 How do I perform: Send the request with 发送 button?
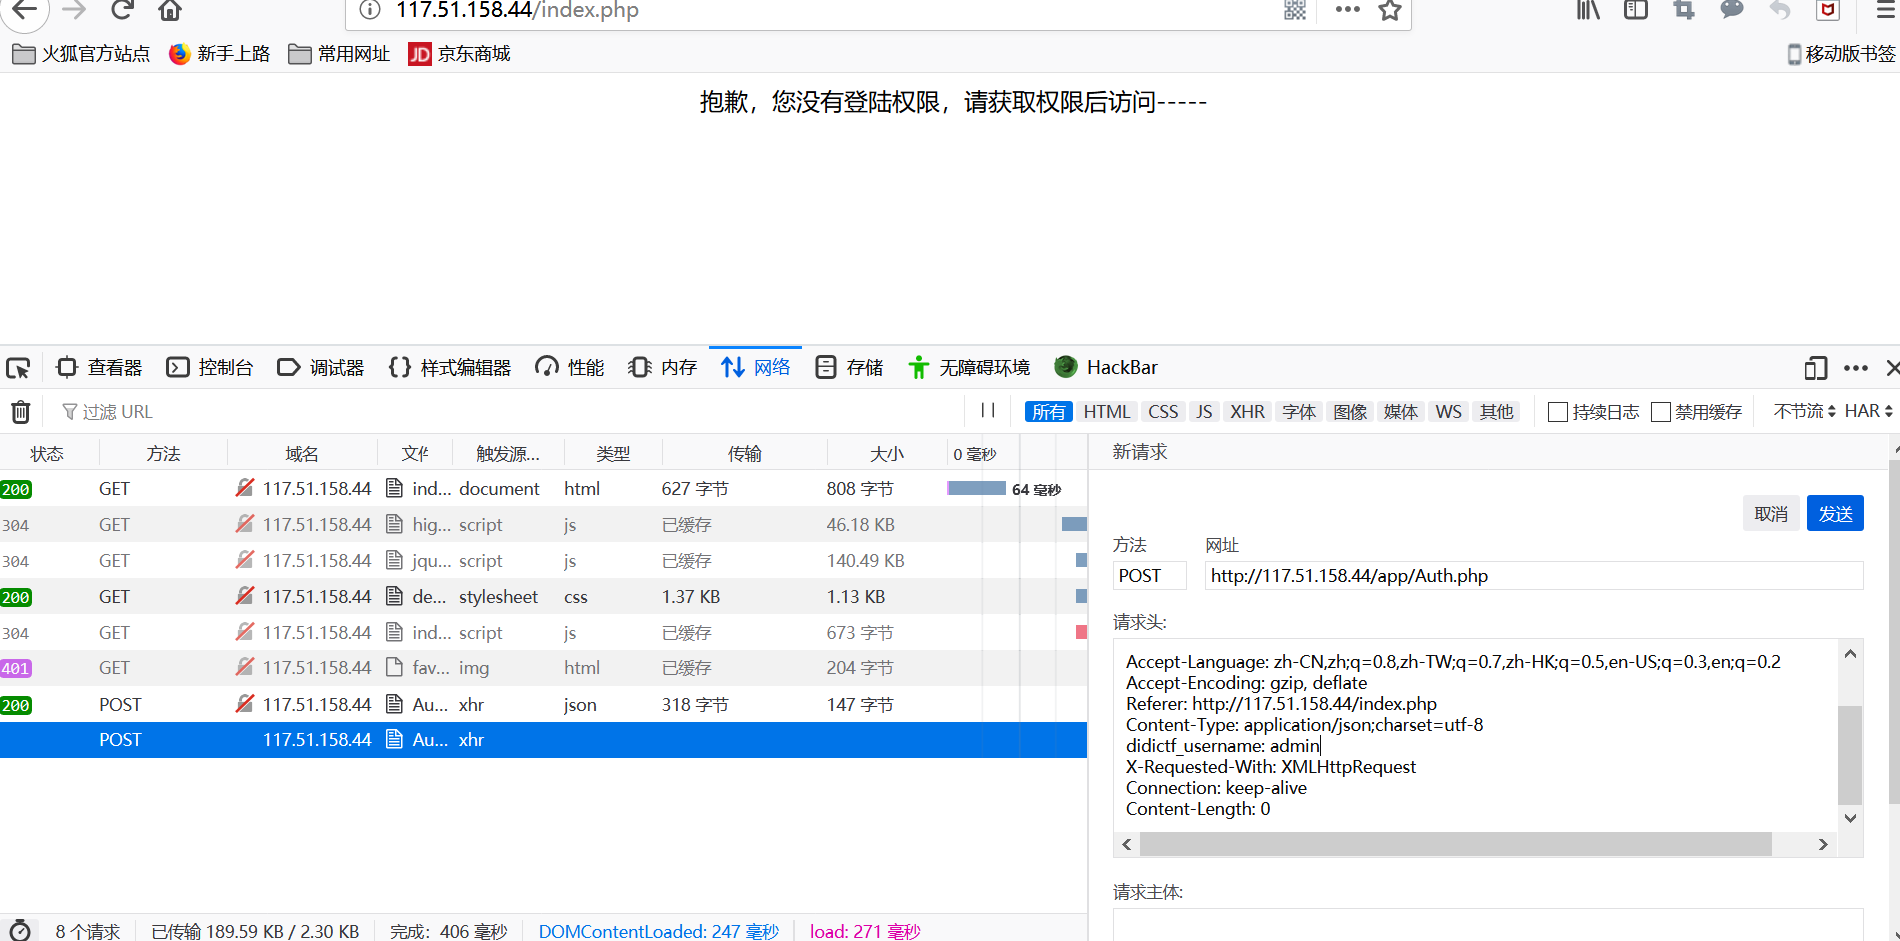(1835, 513)
